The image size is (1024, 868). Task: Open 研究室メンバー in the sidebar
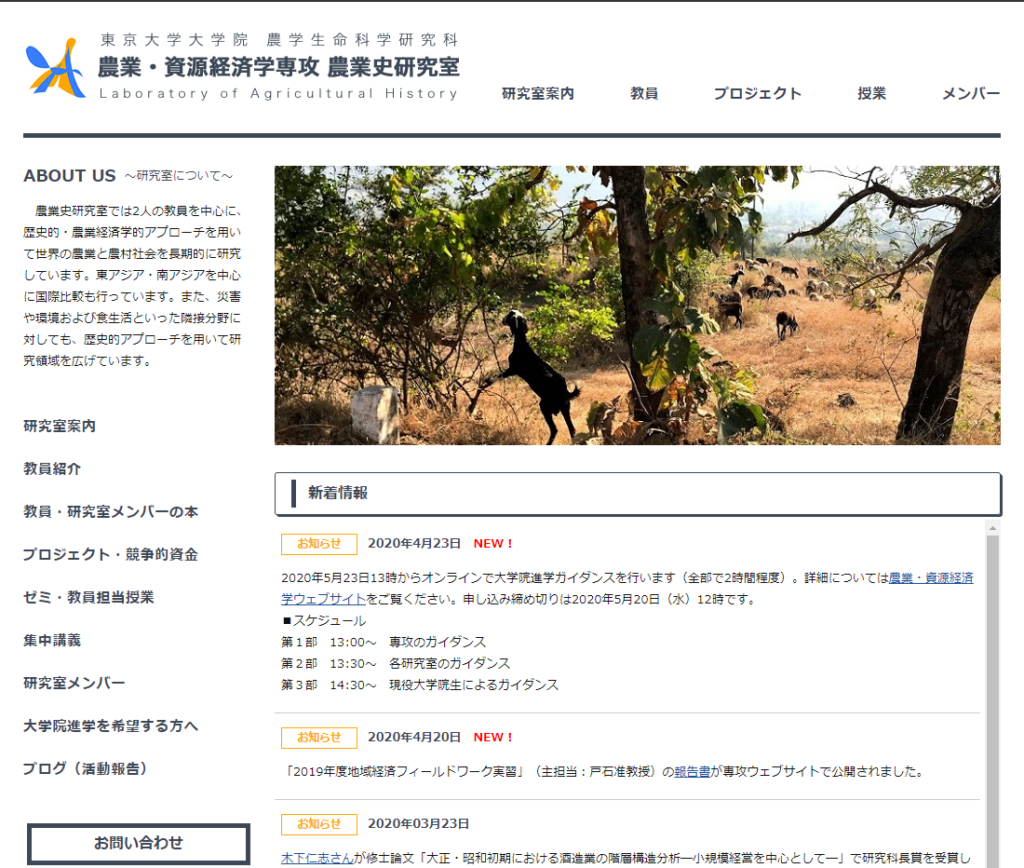[x=74, y=683]
